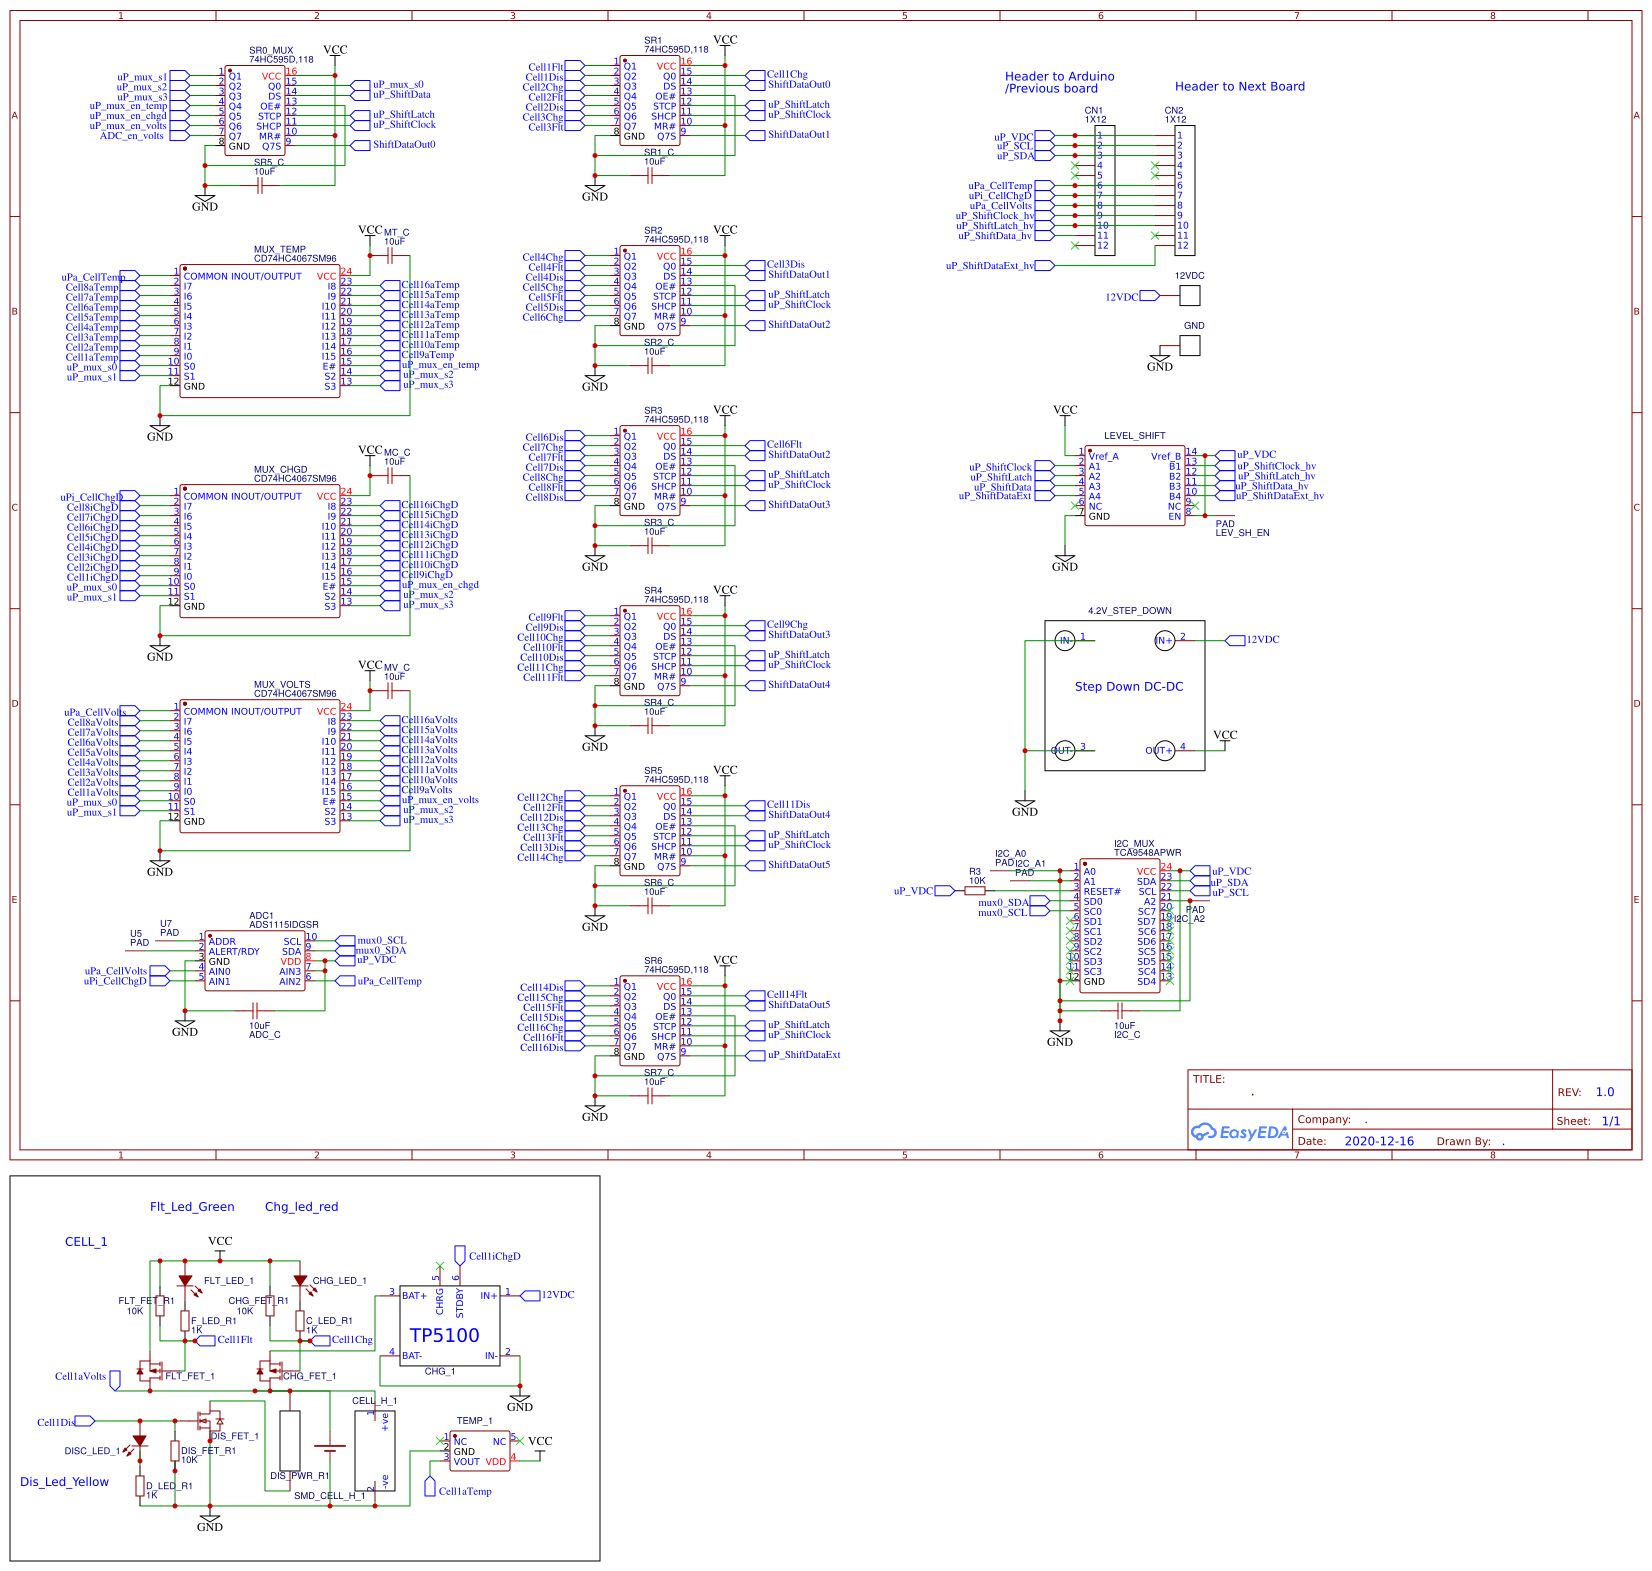The width and height of the screenshot is (1652, 1571).
Task: Select the CN2 1X12 header connector
Action: [x=1184, y=190]
